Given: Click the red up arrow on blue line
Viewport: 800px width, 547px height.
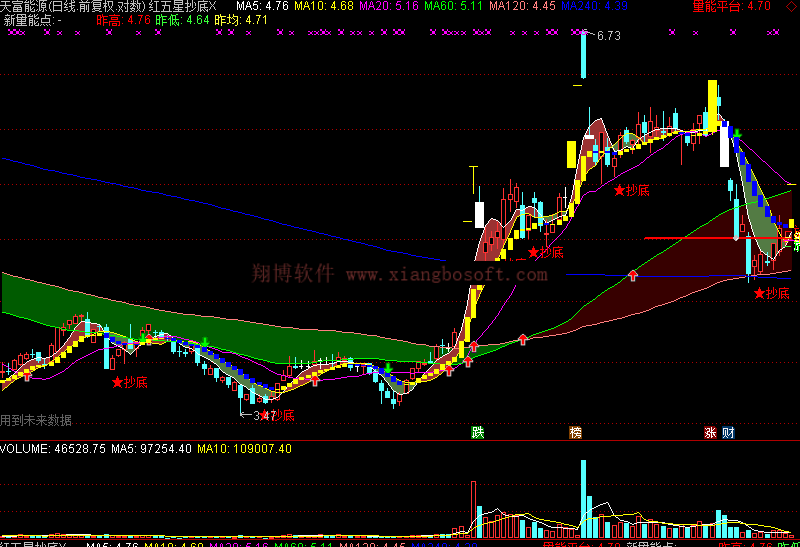Looking at the screenshot, I should (632, 274).
